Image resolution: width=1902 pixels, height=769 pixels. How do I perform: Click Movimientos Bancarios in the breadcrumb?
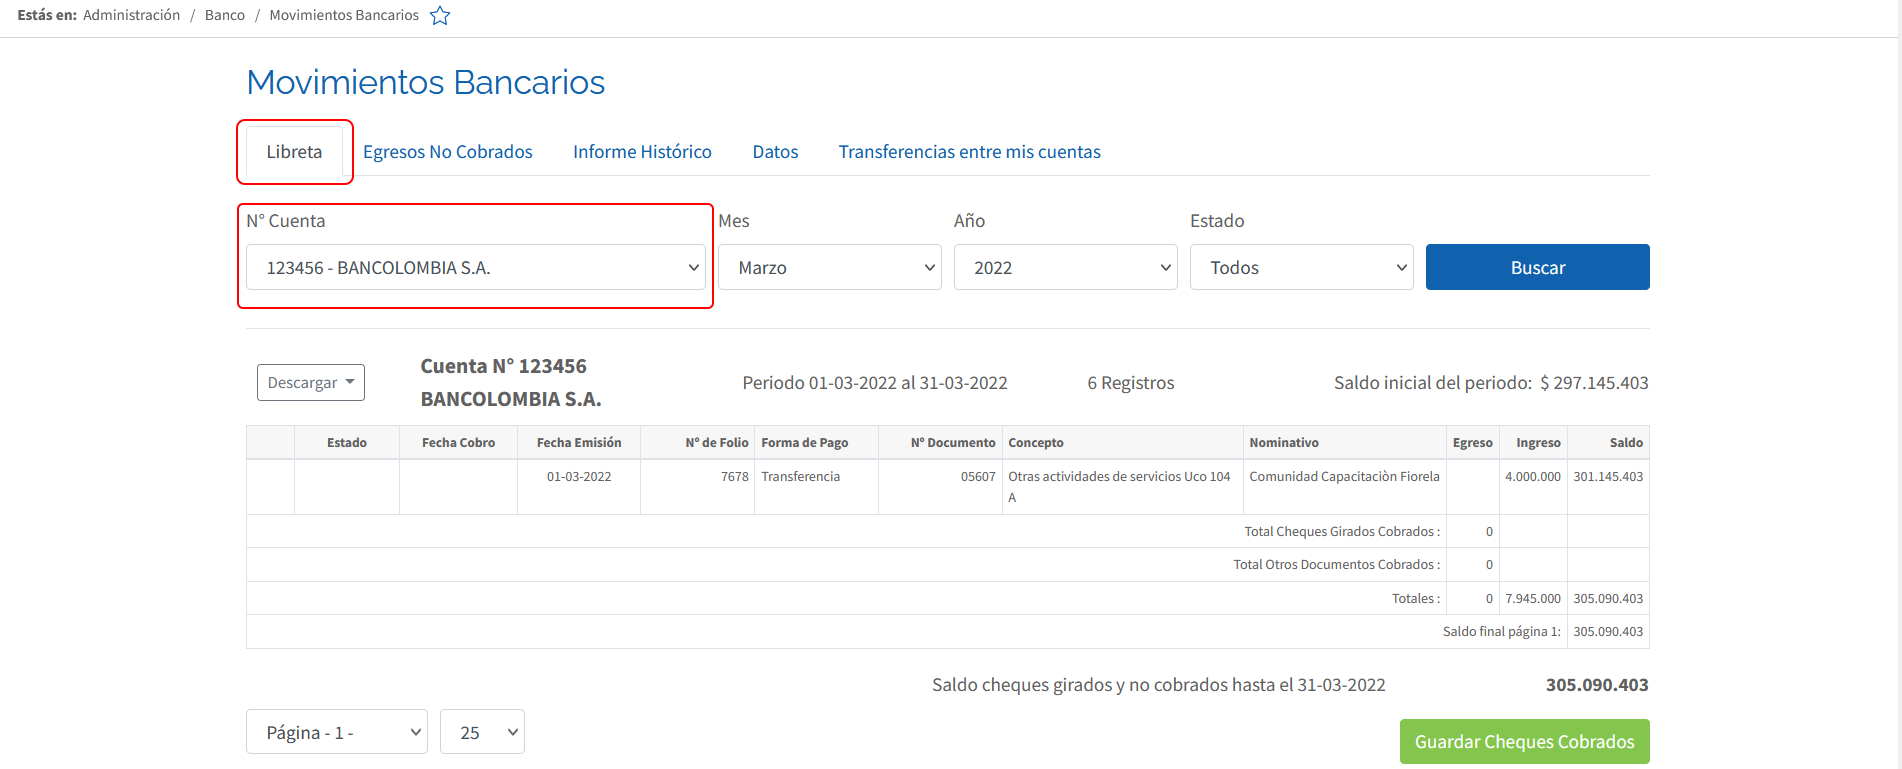344,15
